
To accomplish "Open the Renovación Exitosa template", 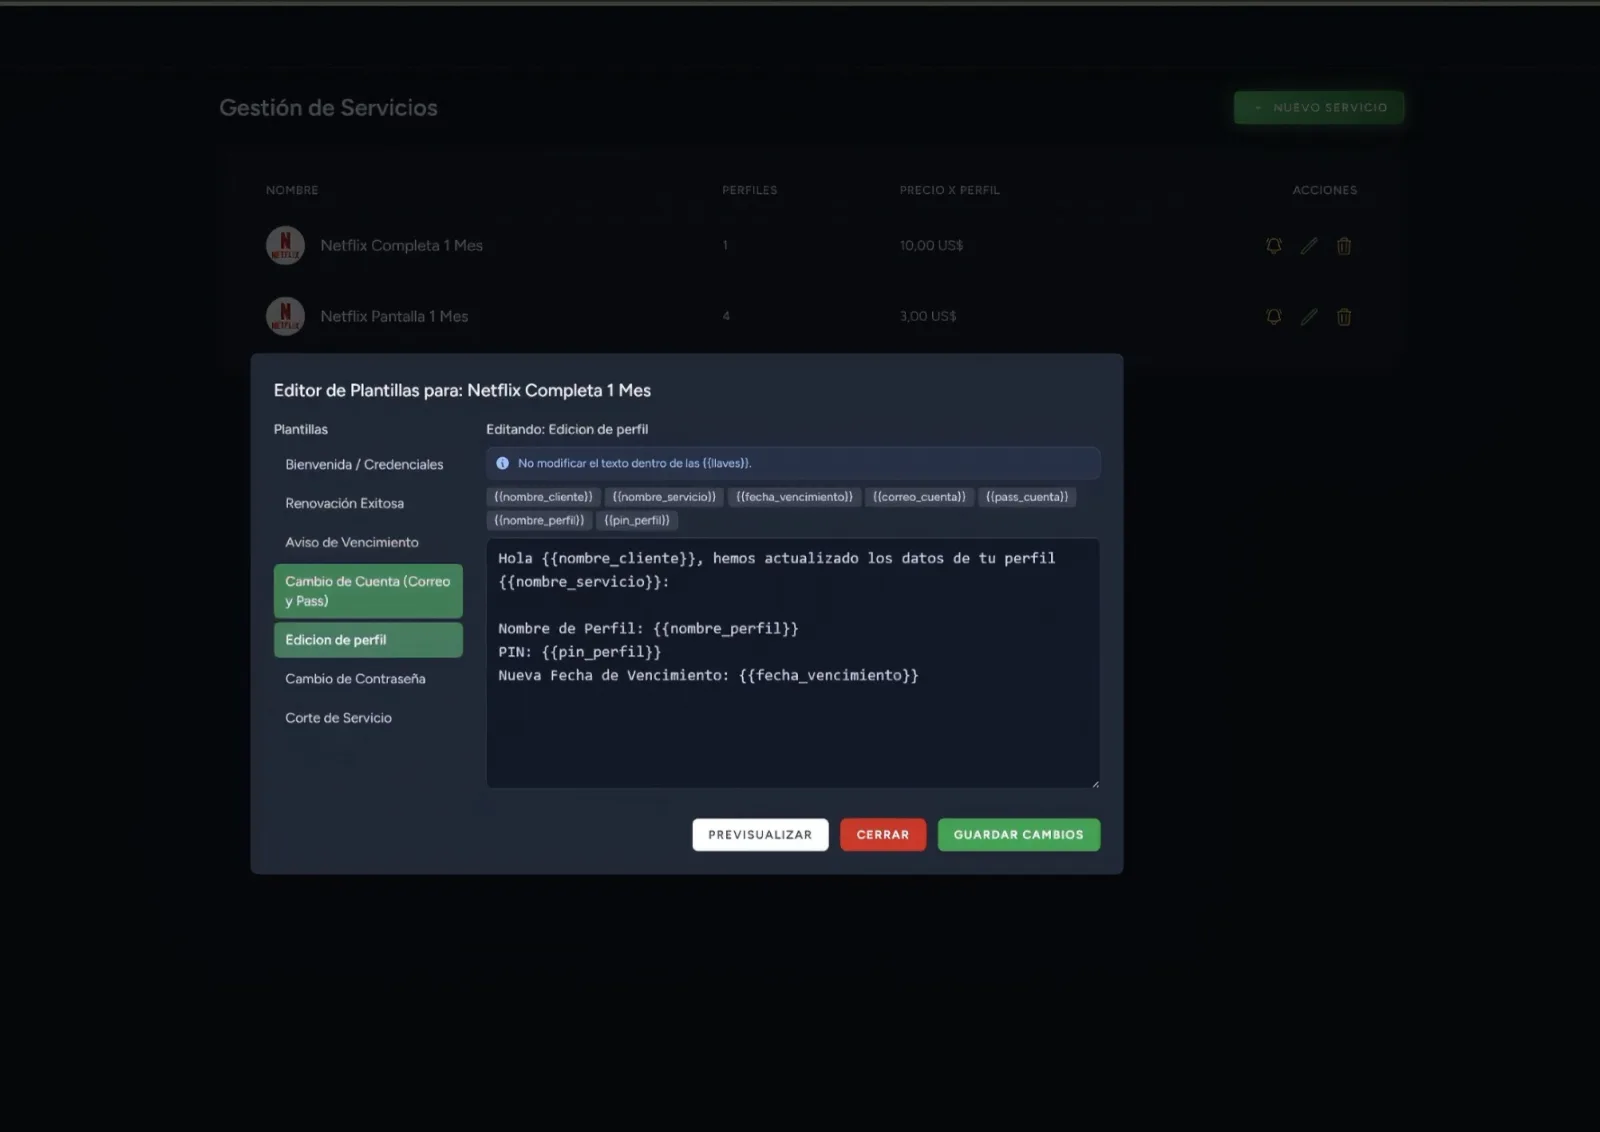I will tap(368, 503).
